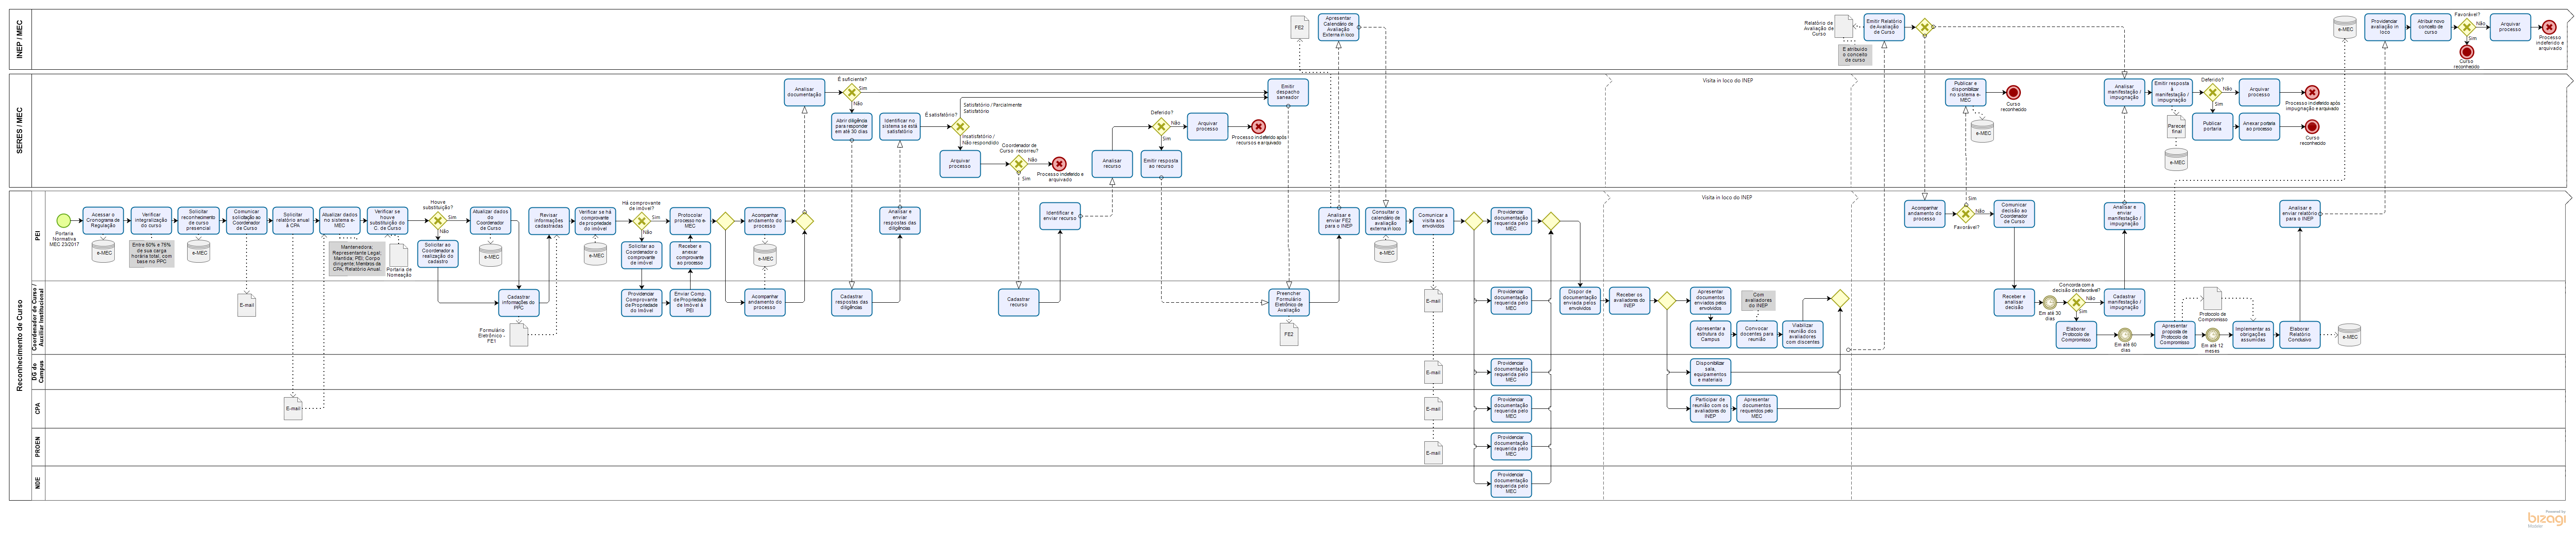
Task: Select the 'Houve substituição?' exclusive gateway
Action: coord(438,220)
